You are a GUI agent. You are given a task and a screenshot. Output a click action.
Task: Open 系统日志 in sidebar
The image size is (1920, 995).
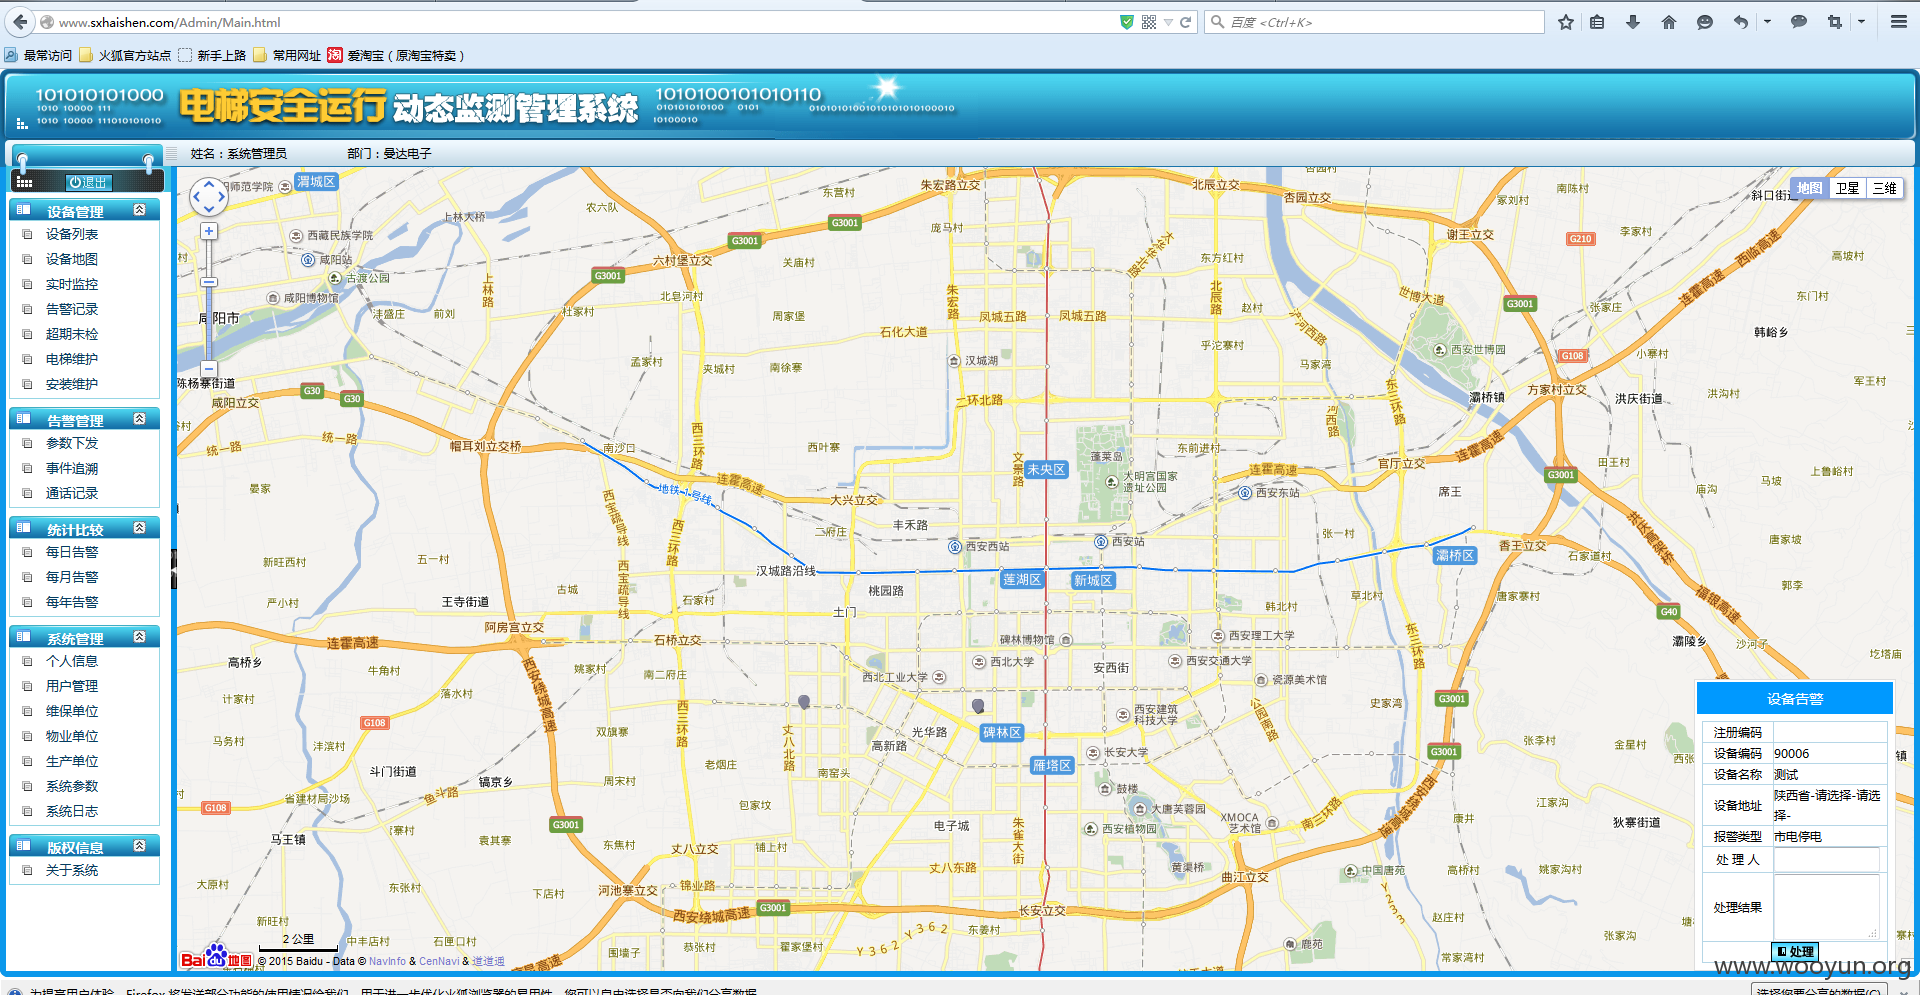click(72, 811)
